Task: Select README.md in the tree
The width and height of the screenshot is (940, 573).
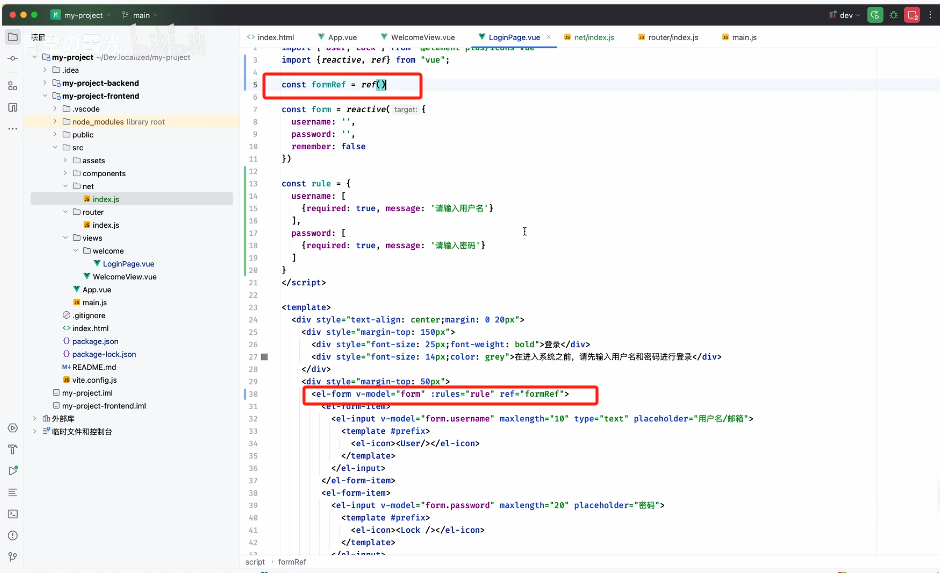Action: 89,367
